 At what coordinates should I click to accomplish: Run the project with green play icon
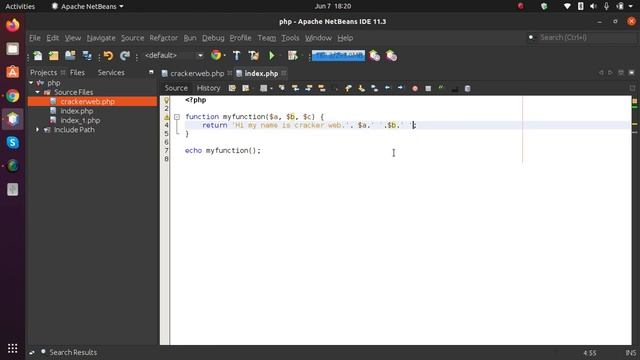(x=272, y=56)
